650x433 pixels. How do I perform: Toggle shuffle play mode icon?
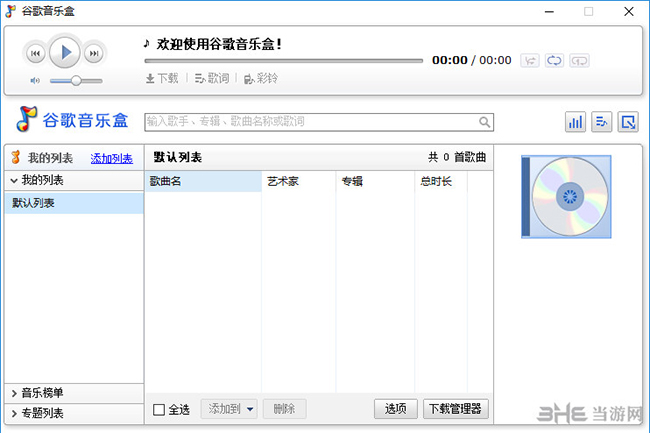click(530, 61)
